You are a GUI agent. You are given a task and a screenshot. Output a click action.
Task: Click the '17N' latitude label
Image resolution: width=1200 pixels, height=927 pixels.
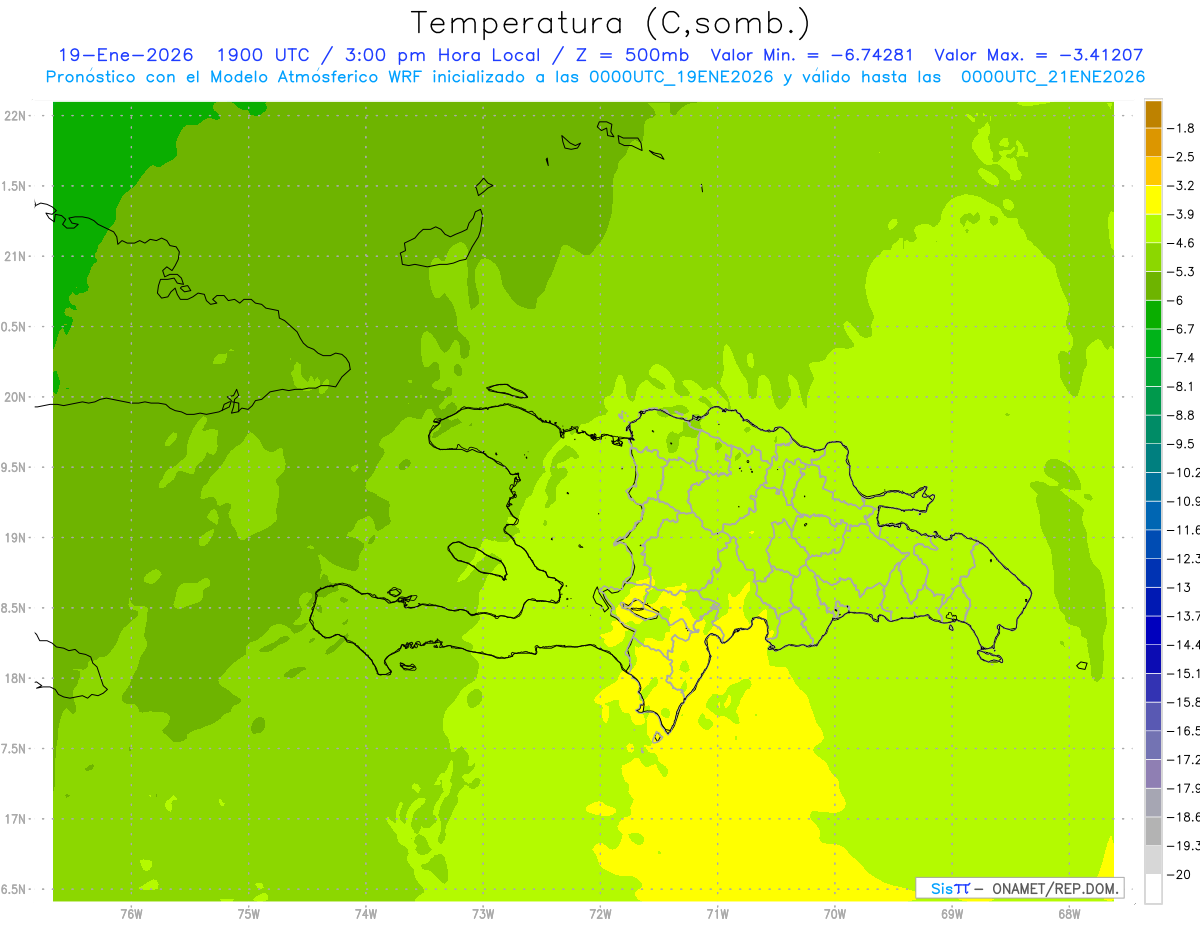[14, 819]
